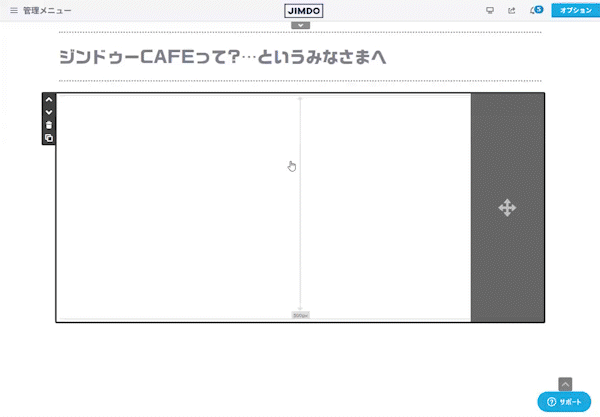600x417 pixels.
Task: Jump to top with arrow button
Action: [x=565, y=384]
